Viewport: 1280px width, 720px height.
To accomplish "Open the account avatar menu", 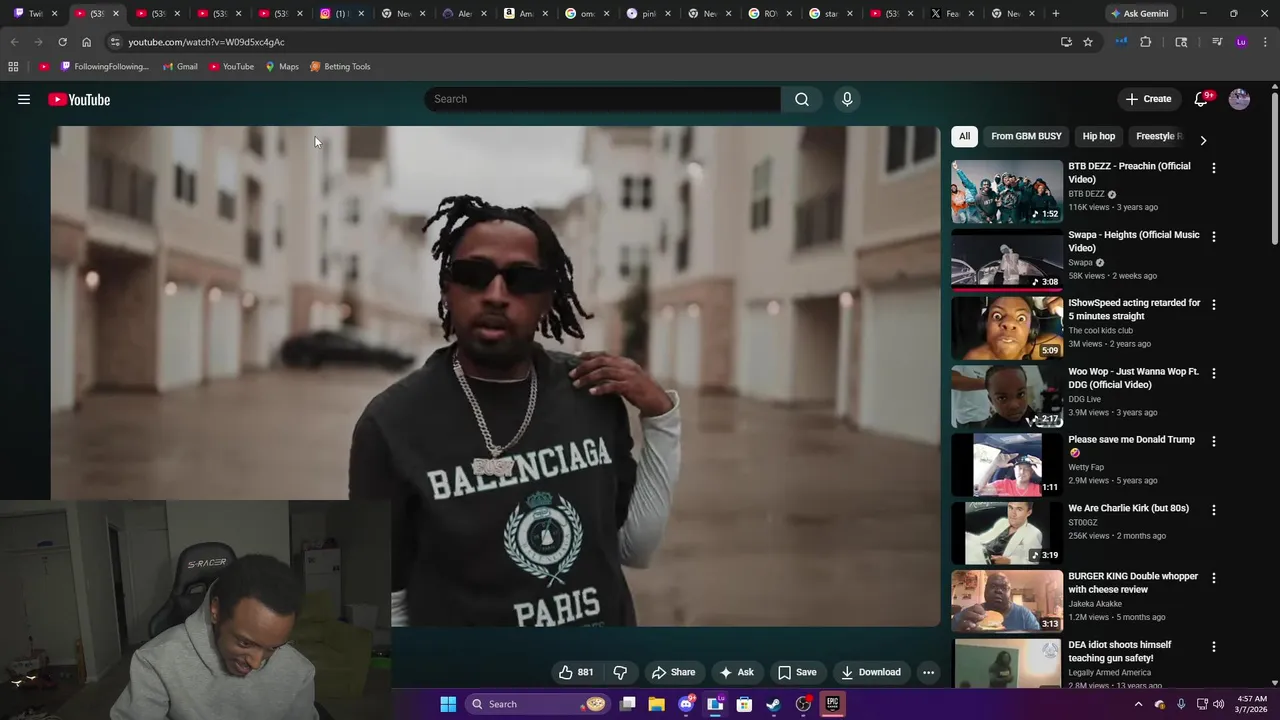I will [x=1239, y=99].
